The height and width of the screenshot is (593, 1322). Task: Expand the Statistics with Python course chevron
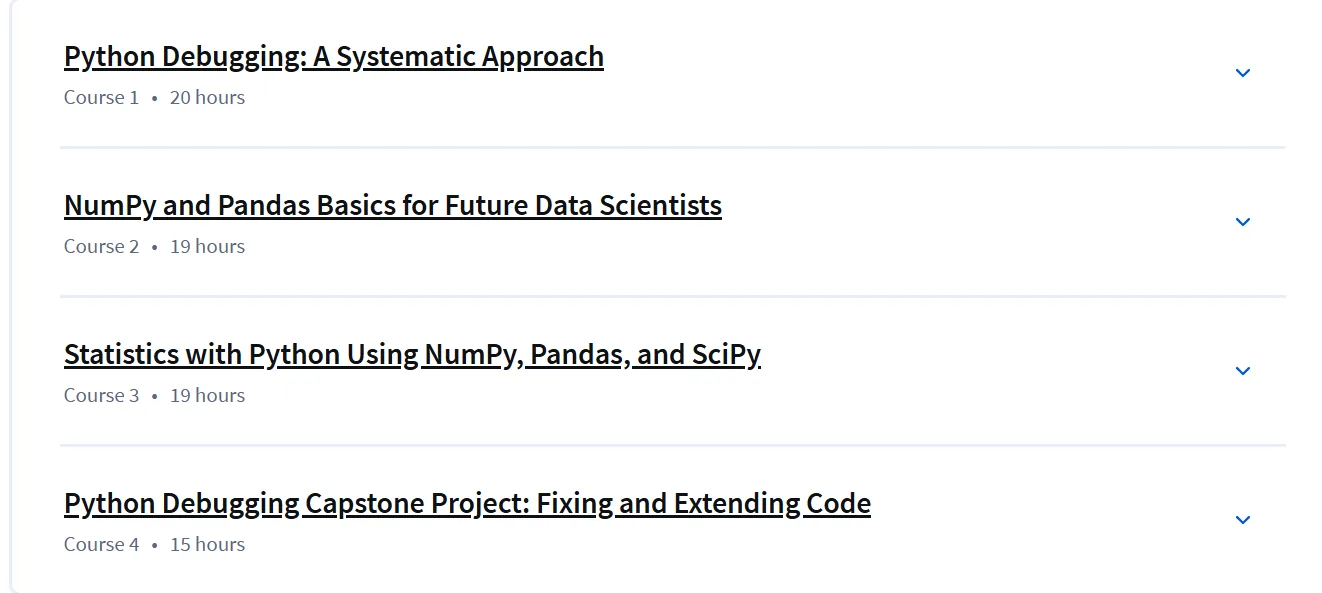tap(1243, 371)
